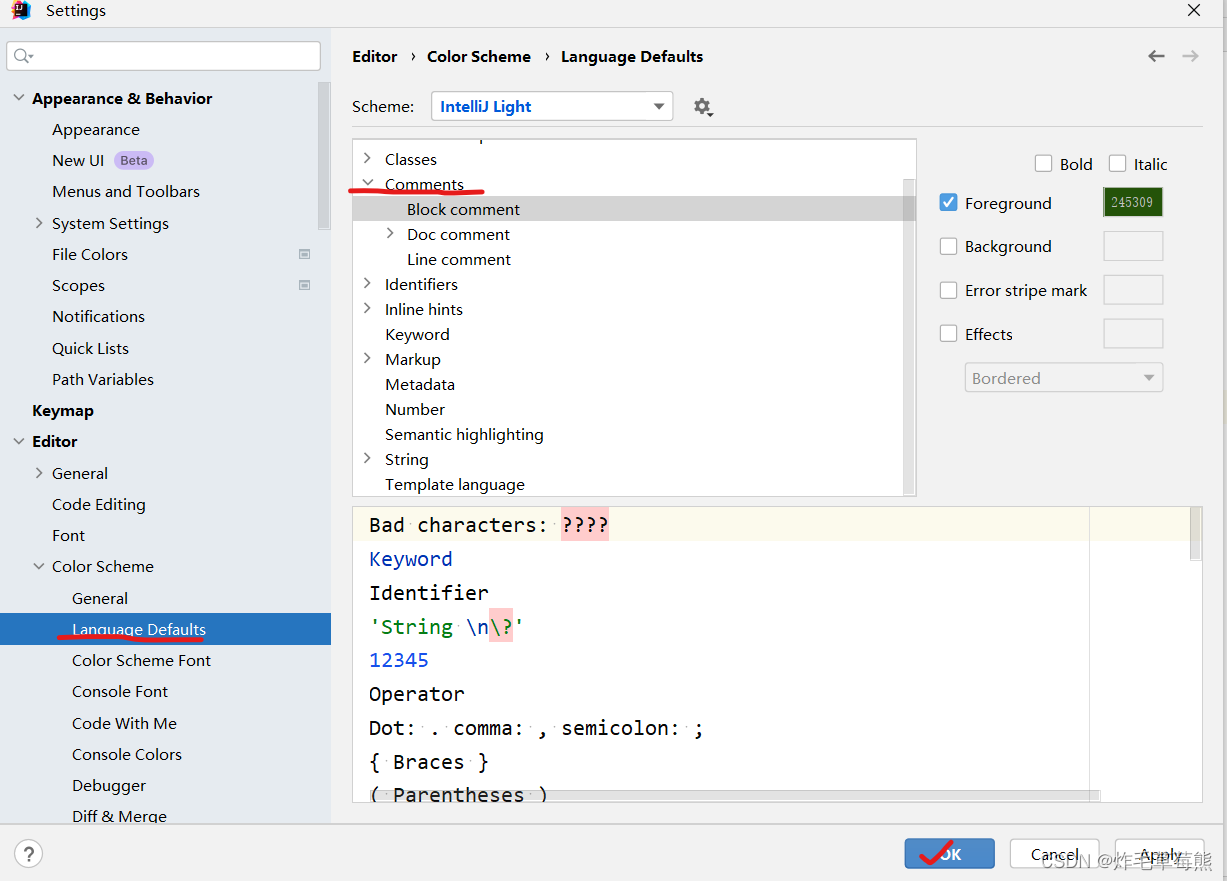Open Code Editing settings
Viewport: 1227px width, 881px height.
coord(99,504)
